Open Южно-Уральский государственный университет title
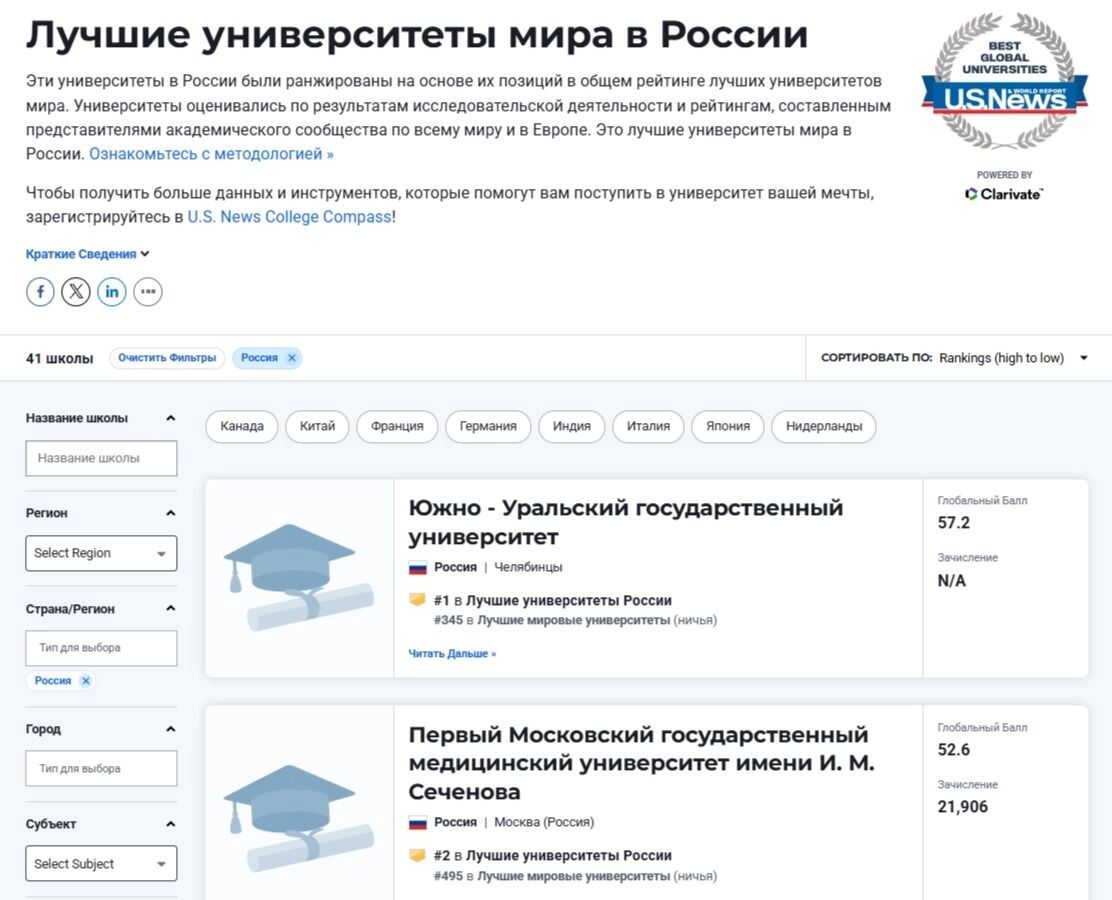 coord(626,523)
